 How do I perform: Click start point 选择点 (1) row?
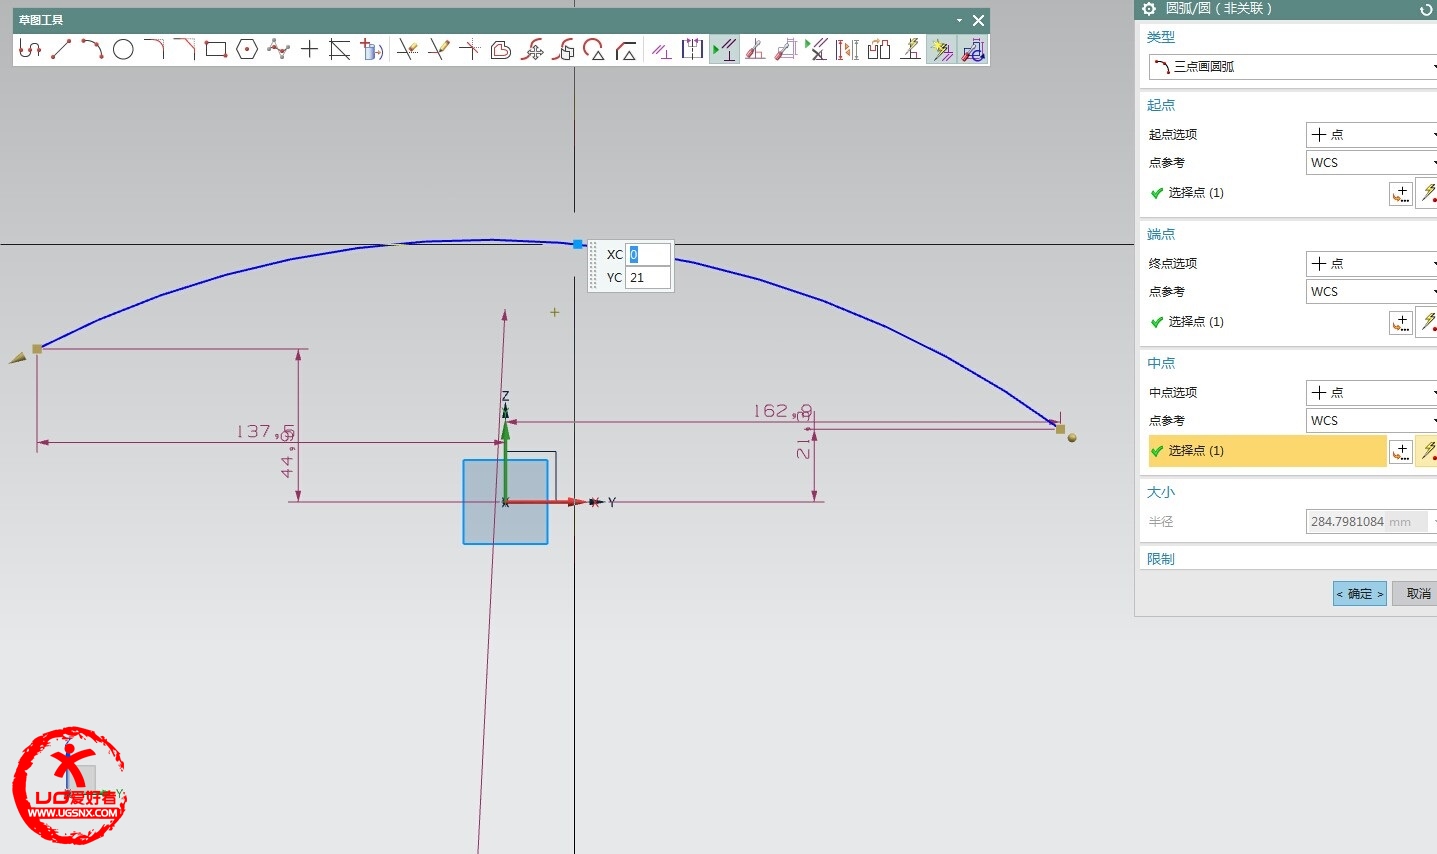pos(1267,193)
